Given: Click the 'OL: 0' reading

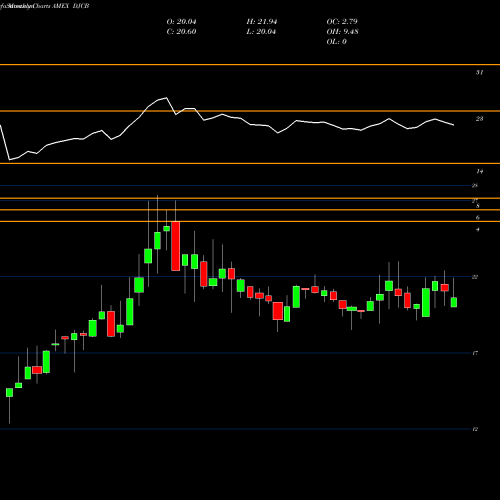Looking at the screenshot, I should click(337, 42).
